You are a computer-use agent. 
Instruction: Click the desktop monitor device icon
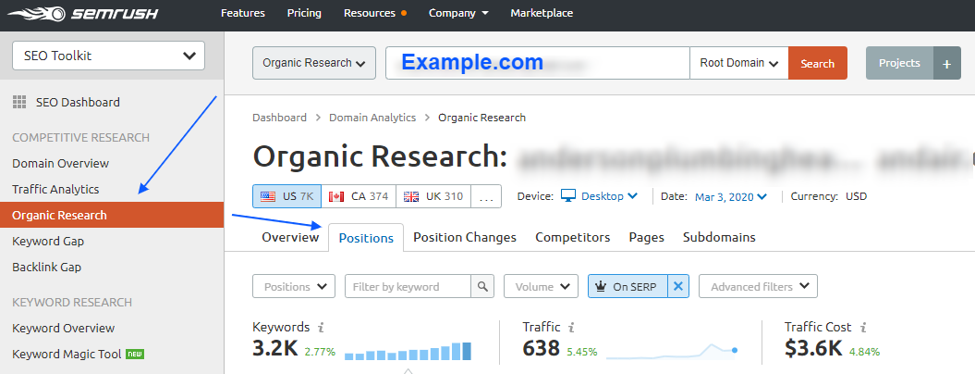[x=568, y=196]
